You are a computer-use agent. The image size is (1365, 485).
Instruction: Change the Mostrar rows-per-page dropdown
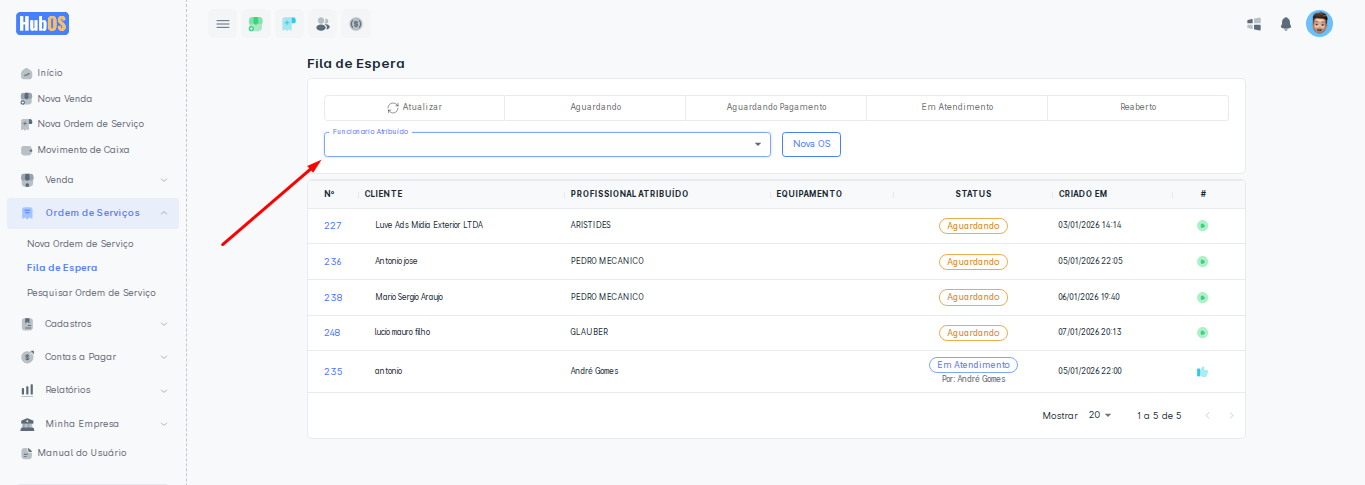coord(1100,415)
